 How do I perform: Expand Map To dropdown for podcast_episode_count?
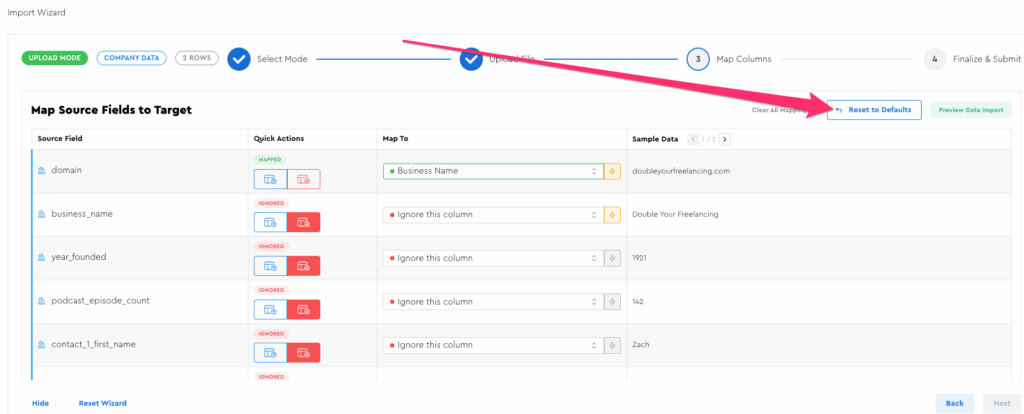(492, 301)
